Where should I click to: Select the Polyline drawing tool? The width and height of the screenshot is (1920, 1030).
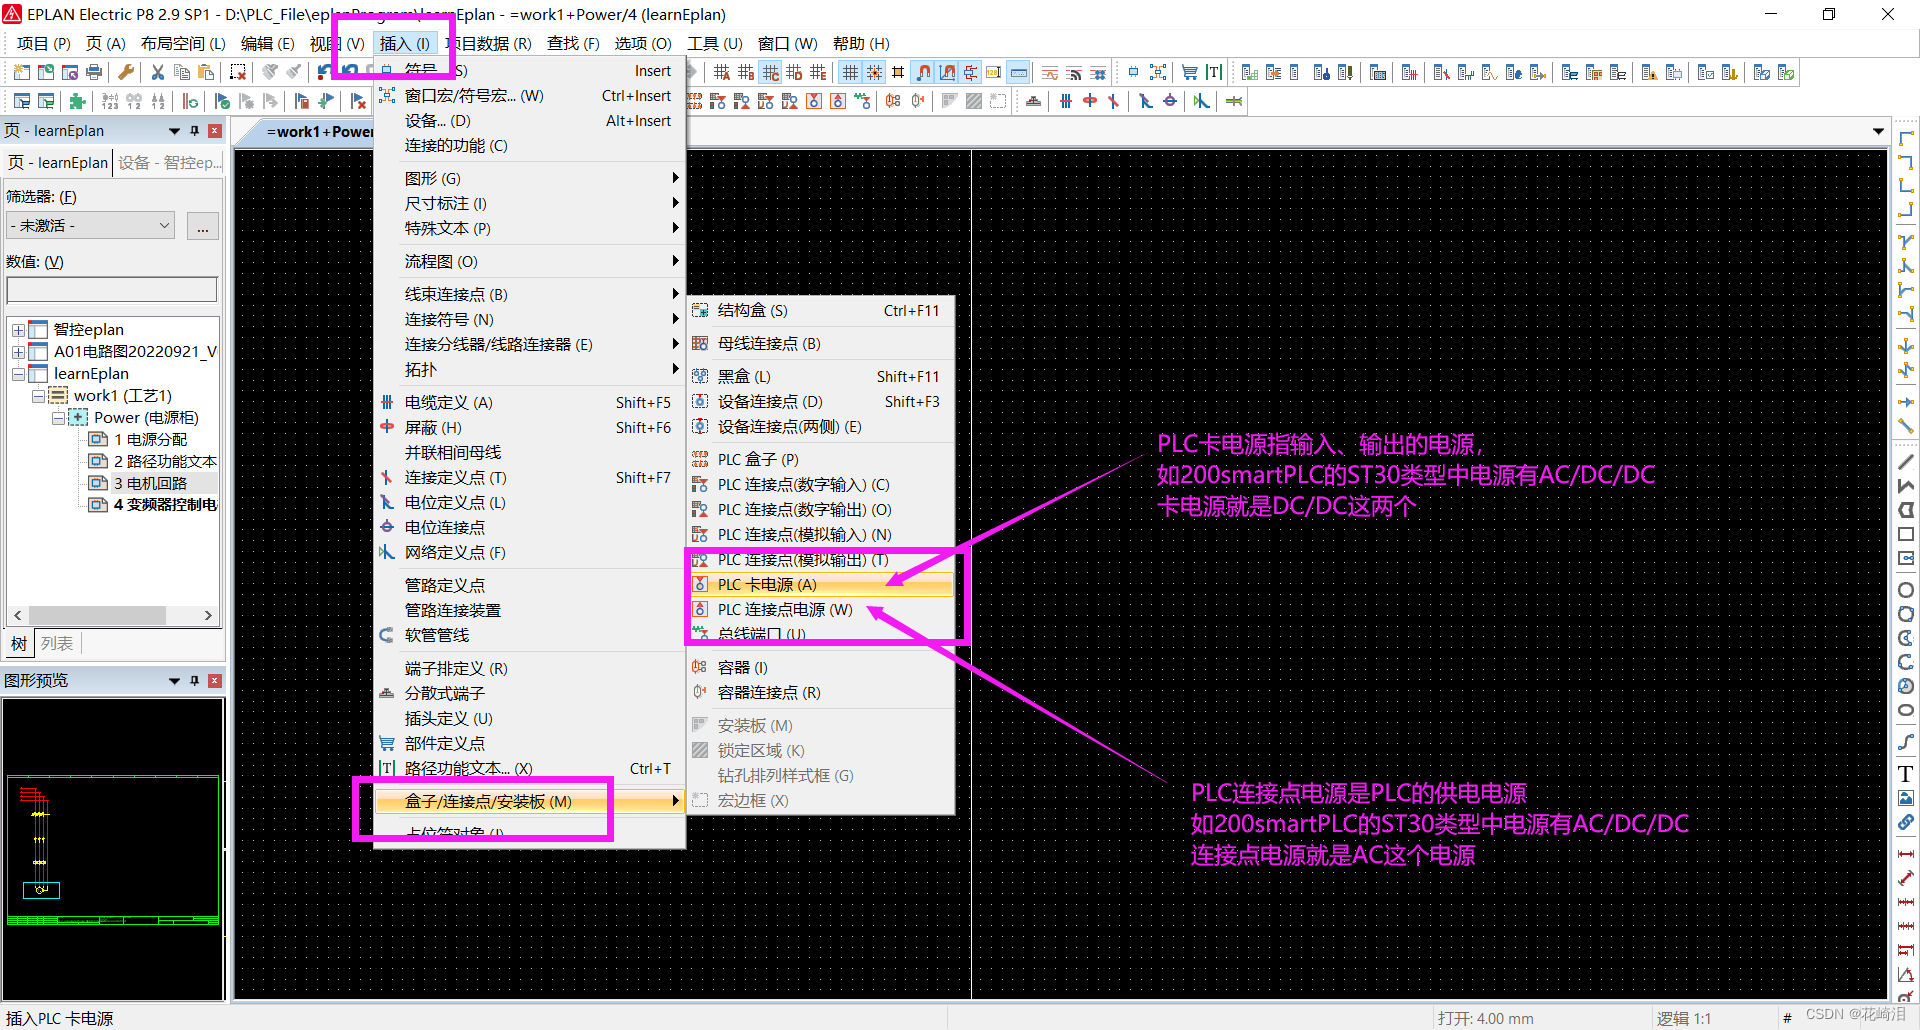1906,486
